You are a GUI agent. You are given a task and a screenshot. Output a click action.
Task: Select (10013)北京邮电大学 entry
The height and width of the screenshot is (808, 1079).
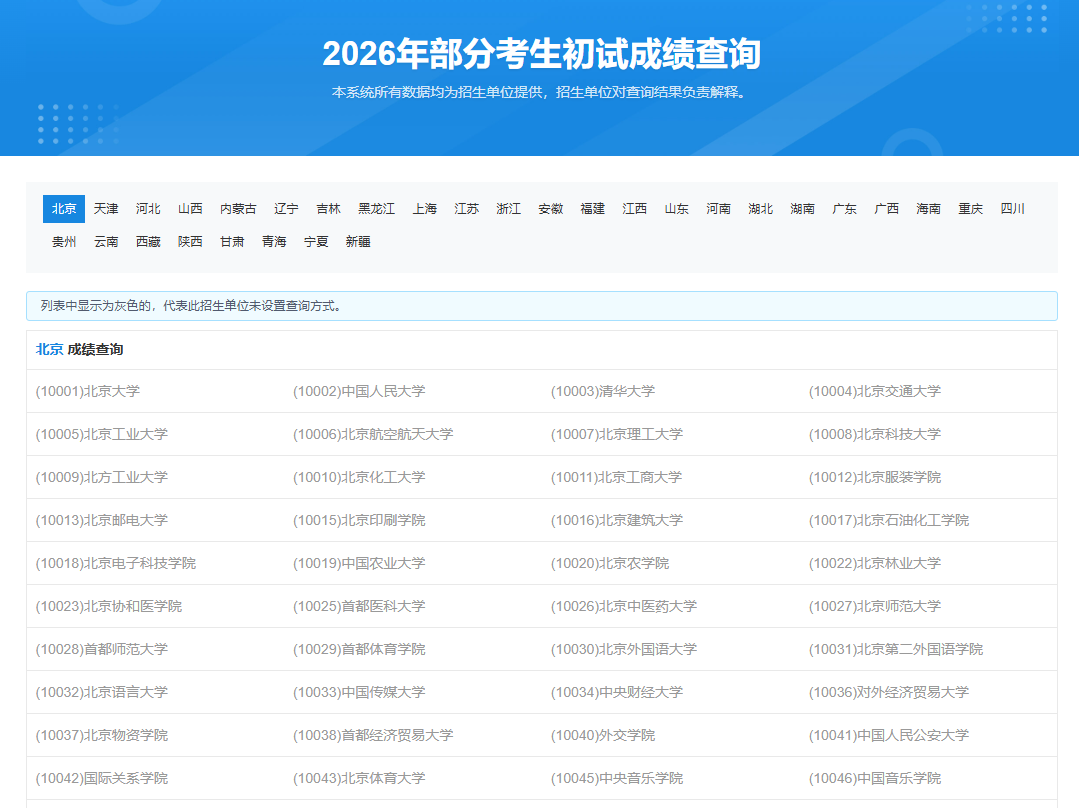click(102, 520)
